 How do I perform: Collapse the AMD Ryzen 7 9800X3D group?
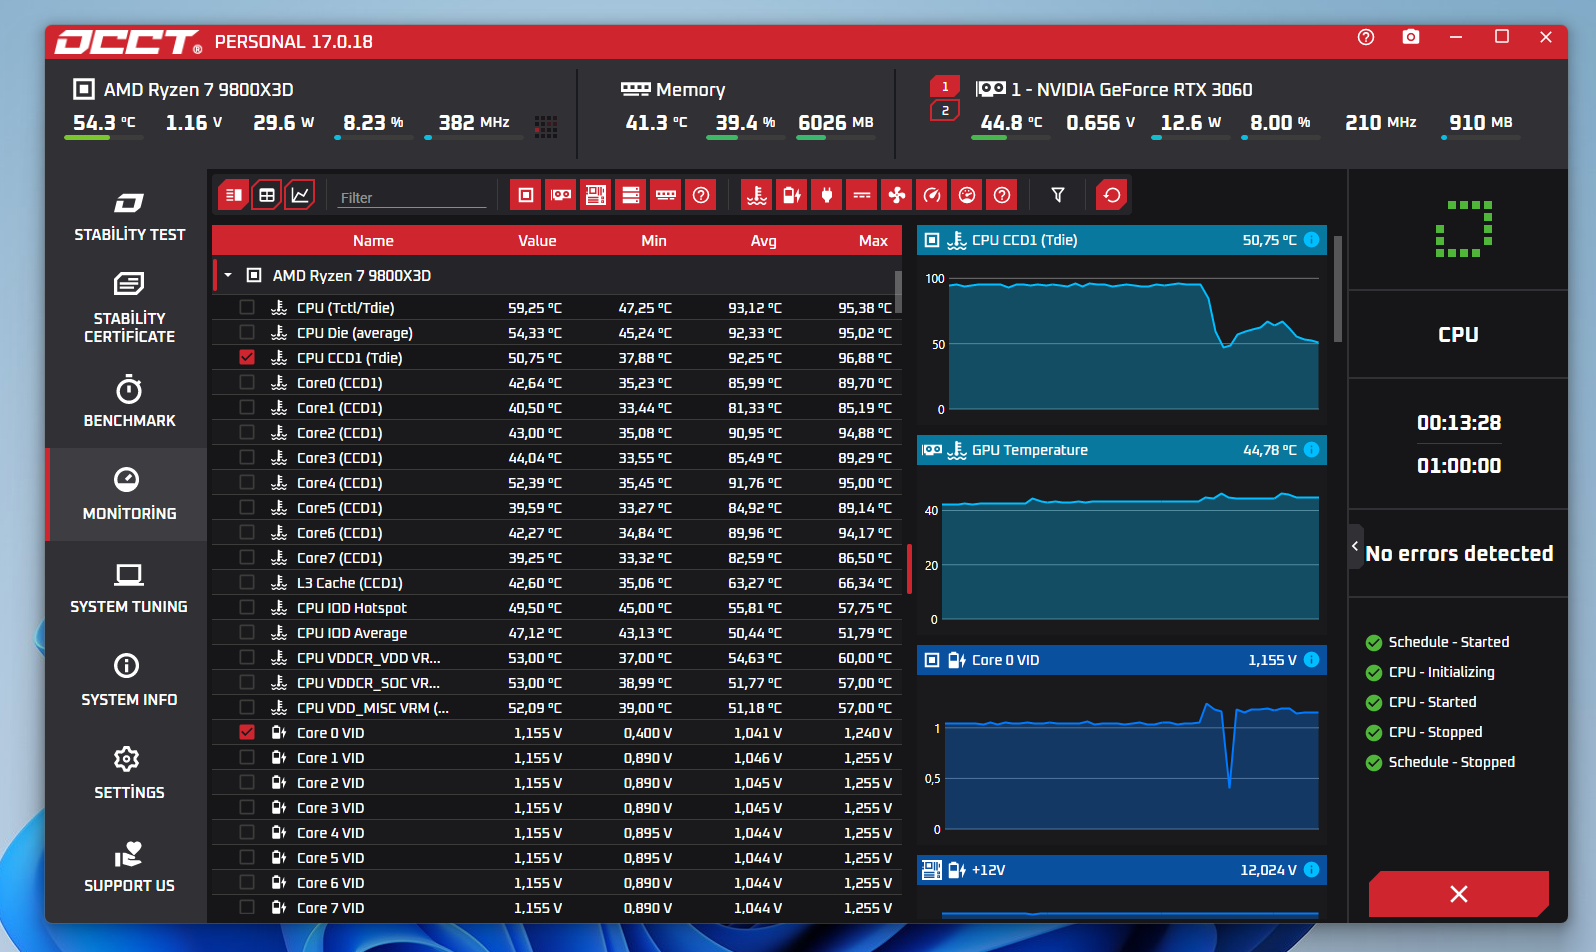click(229, 275)
